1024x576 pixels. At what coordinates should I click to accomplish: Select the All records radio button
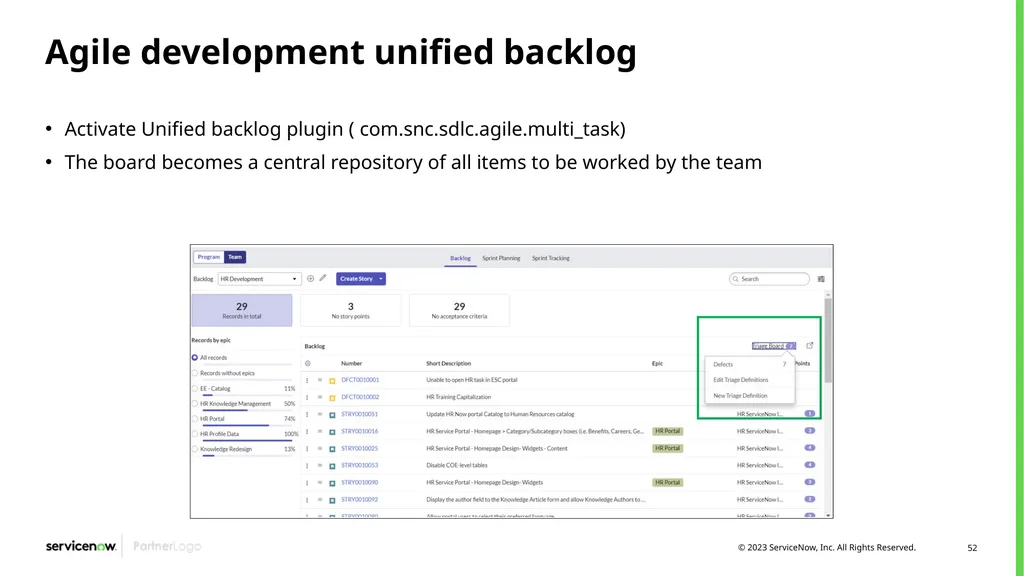(x=195, y=358)
